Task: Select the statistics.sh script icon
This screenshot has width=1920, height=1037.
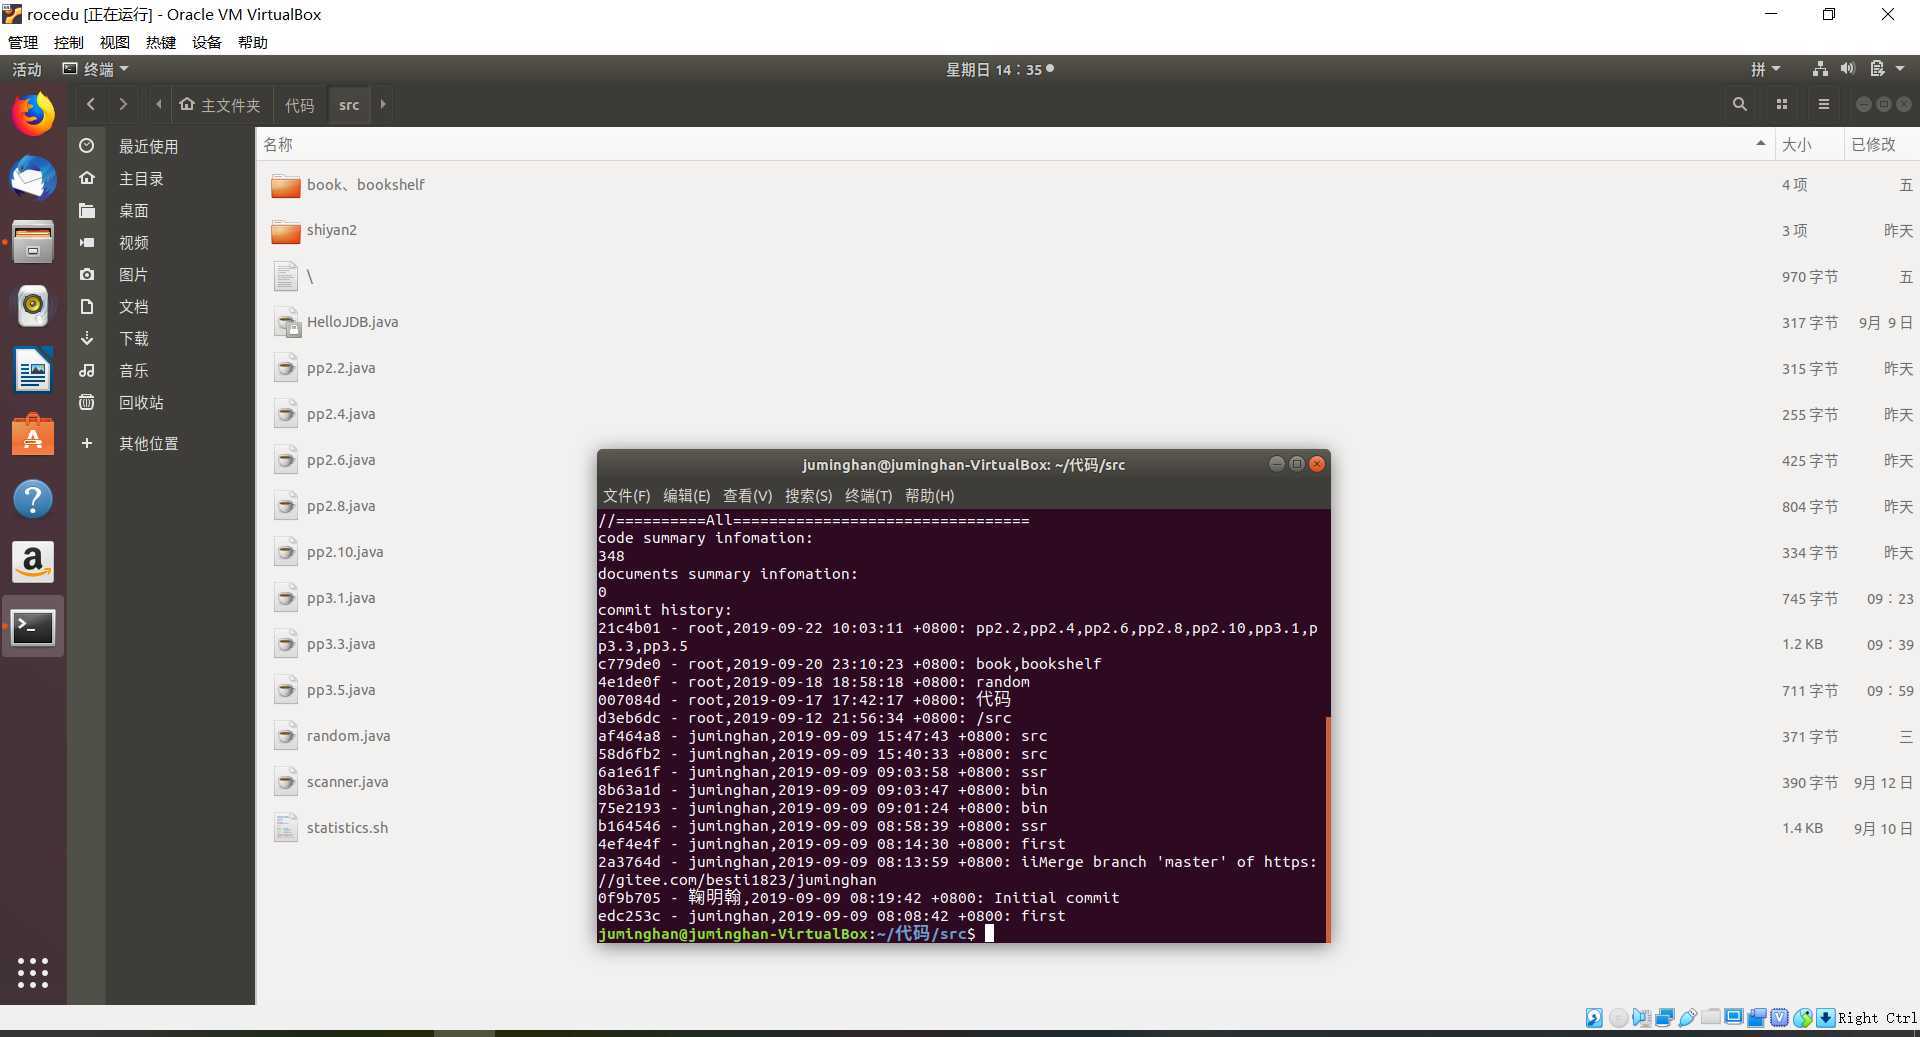Action: [286, 828]
